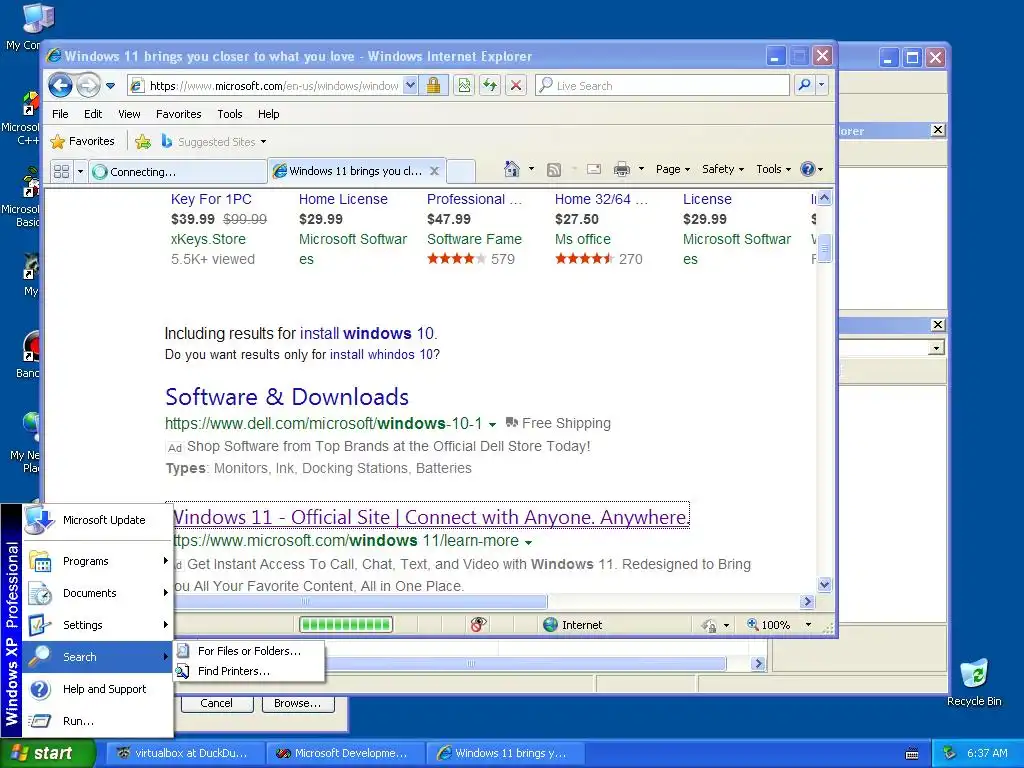
Task: Select Find Printers... submenu item
Action: coord(249,671)
